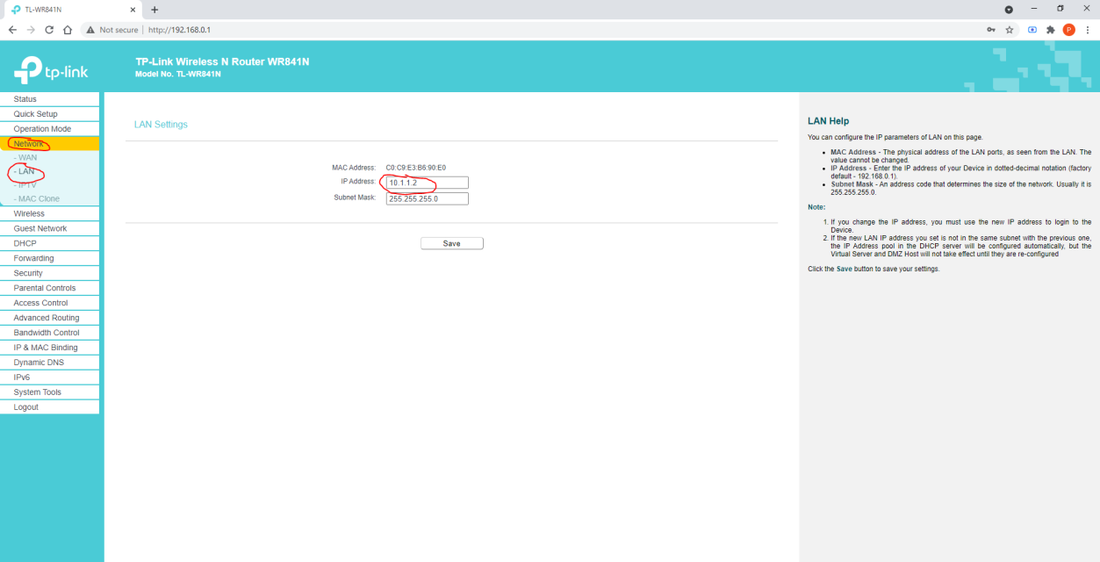Click the Model No. TL-WR841N text
The width and height of the screenshot is (1100, 562).
(178, 74)
